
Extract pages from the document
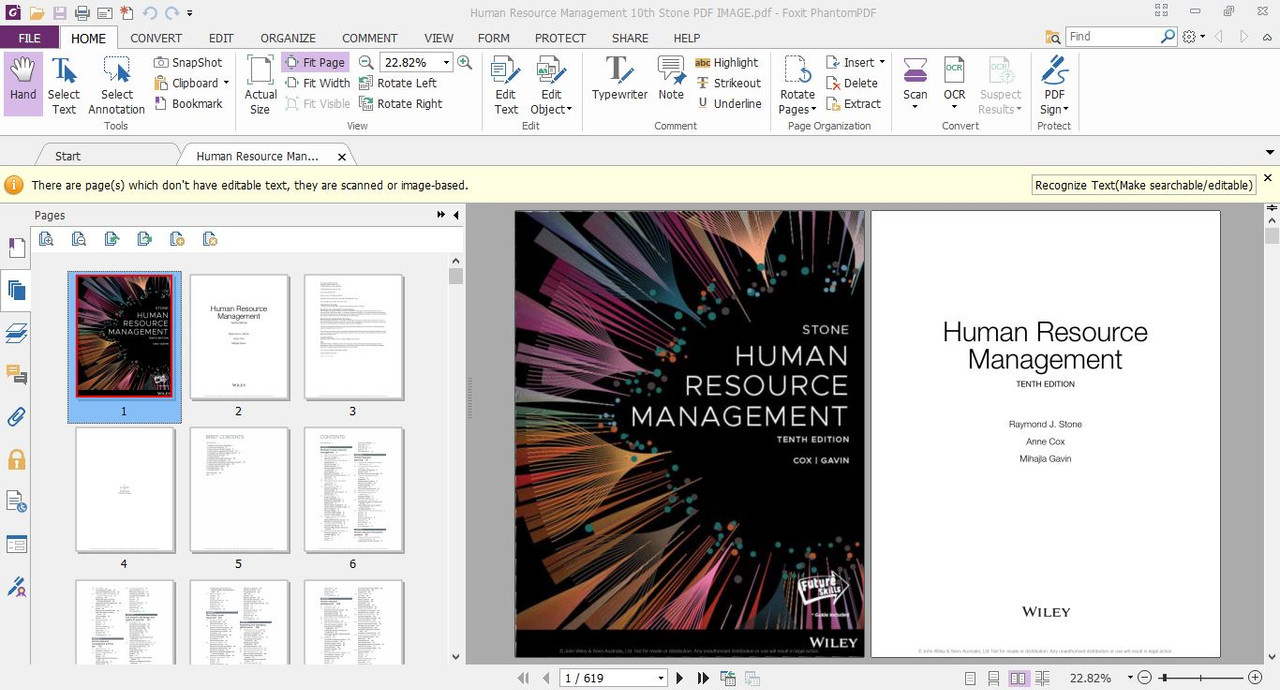pyautogui.click(x=853, y=104)
